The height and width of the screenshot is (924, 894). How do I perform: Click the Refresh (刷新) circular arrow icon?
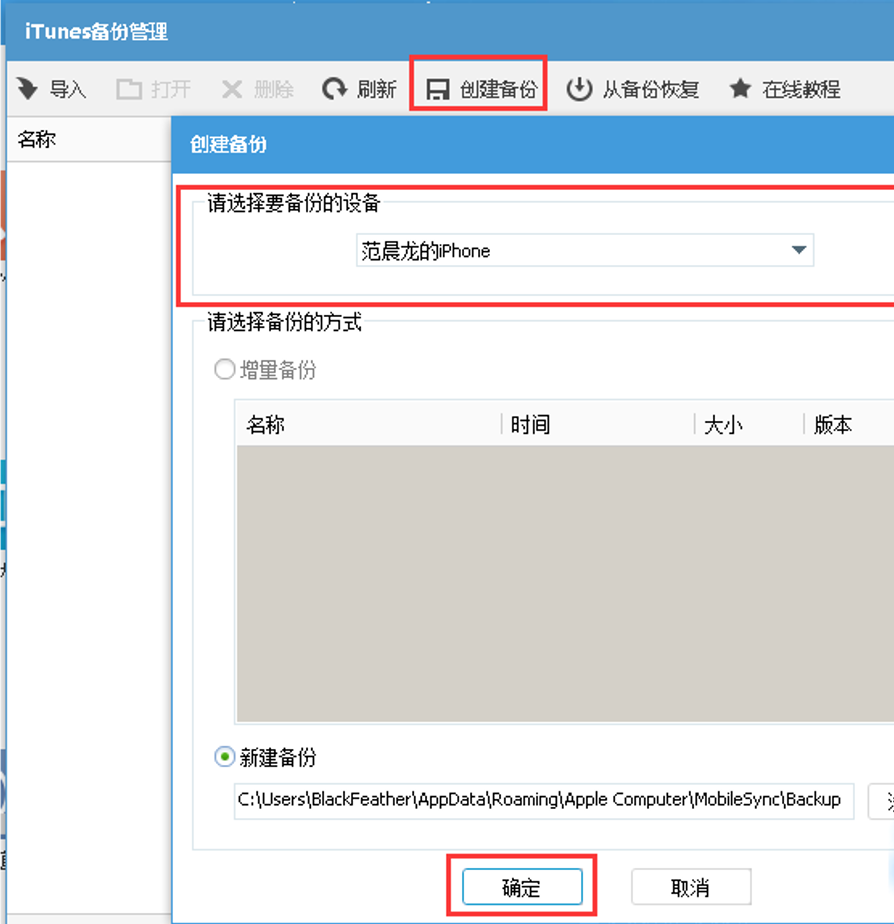tap(335, 89)
